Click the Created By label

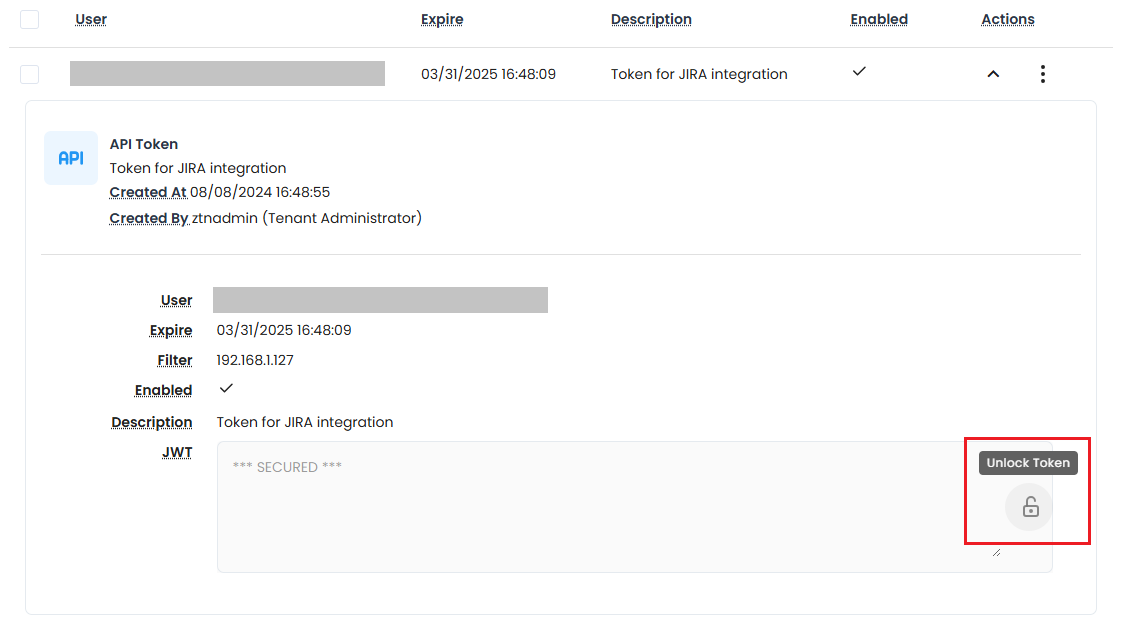point(149,218)
